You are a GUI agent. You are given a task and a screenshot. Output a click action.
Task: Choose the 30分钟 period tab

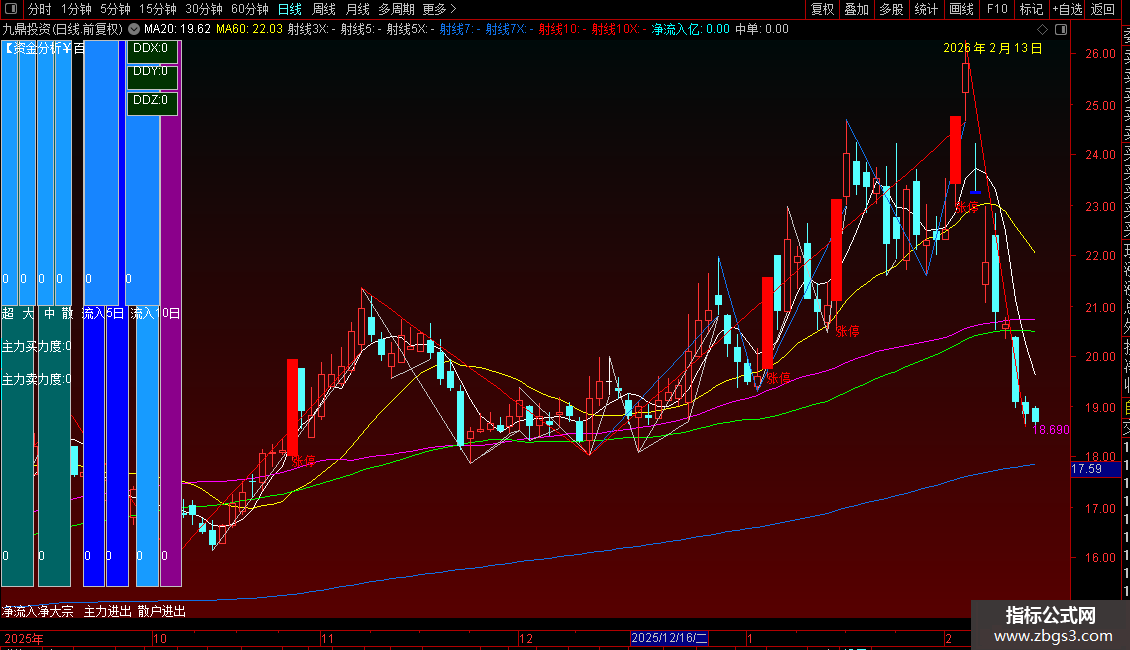click(x=204, y=9)
